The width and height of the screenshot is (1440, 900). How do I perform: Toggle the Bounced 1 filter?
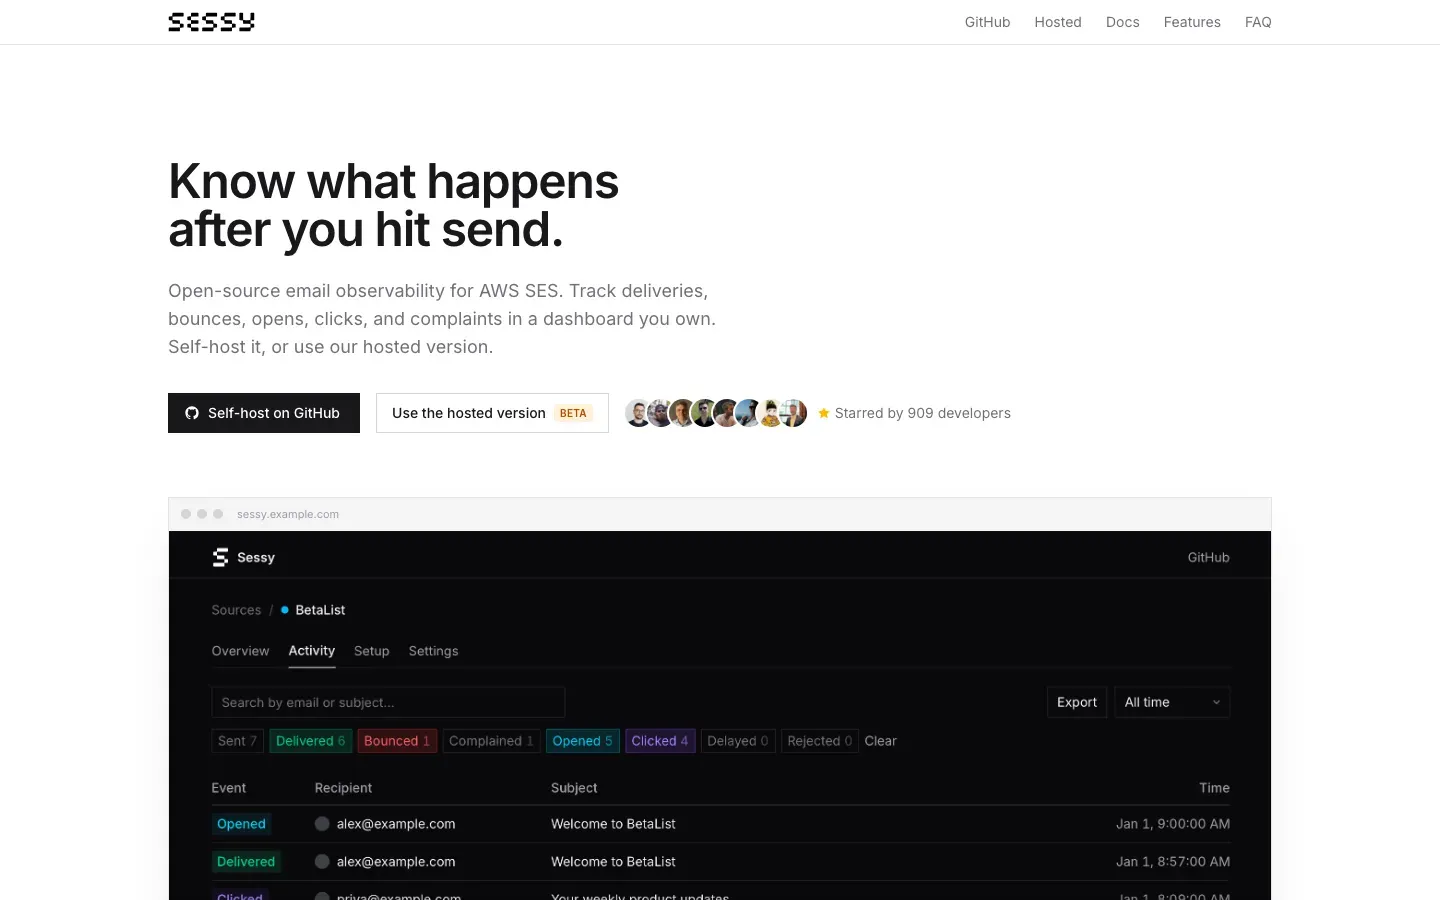397,741
